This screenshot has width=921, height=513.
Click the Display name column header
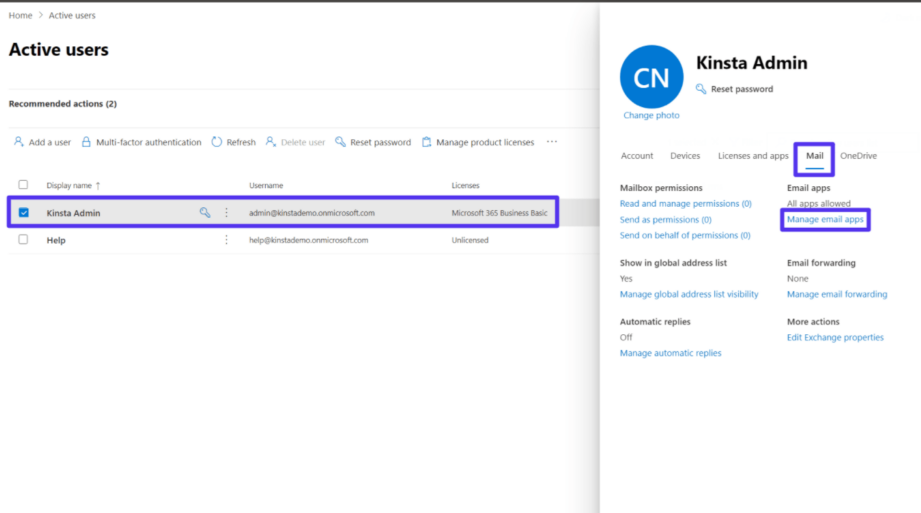click(69, 185)
